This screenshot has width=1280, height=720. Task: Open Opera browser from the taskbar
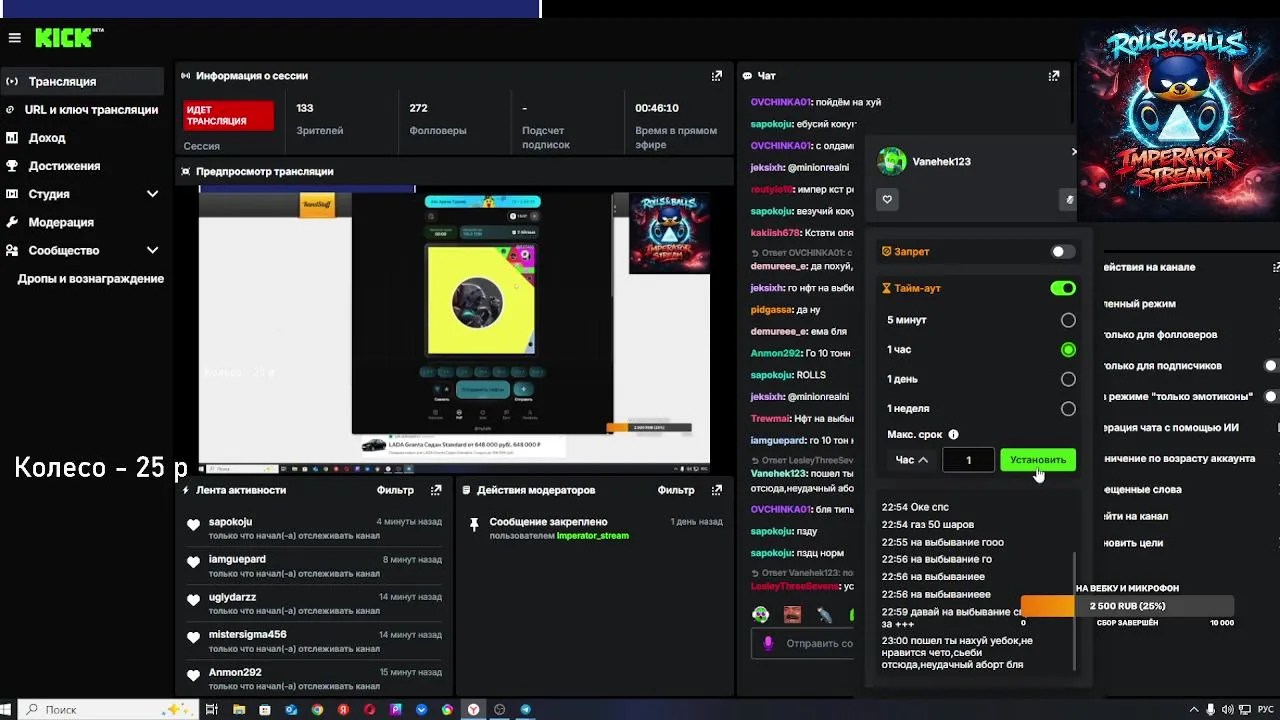tap(369, 710)
